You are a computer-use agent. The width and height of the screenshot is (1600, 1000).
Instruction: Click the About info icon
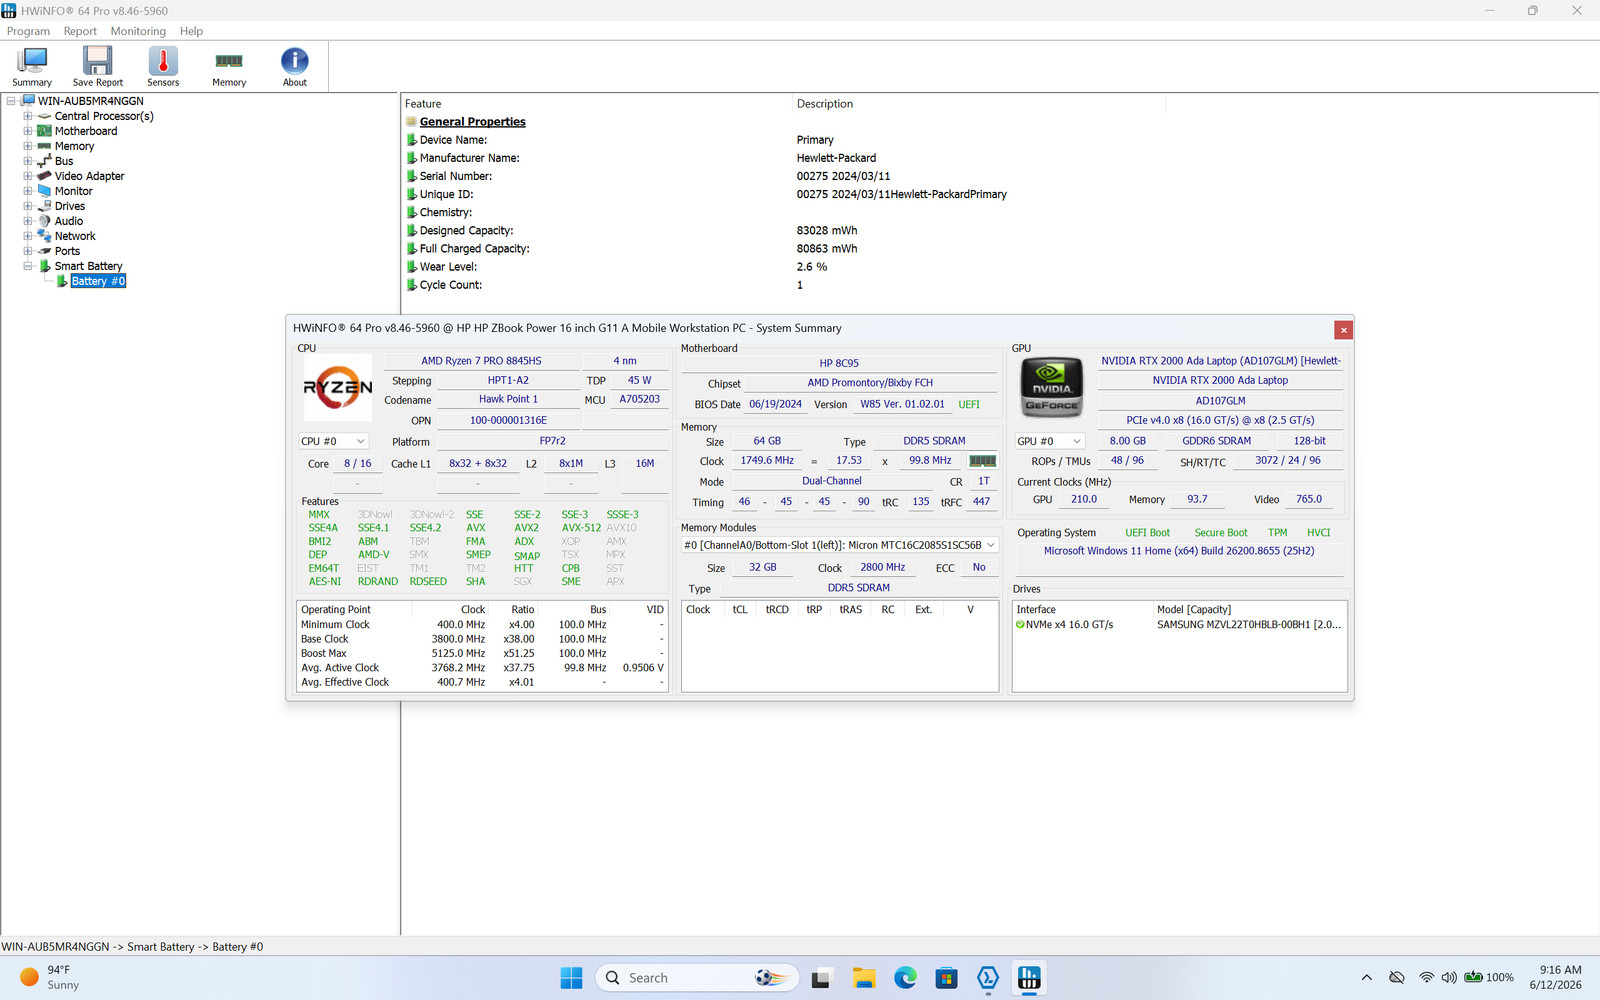pyautogui.click(x=295, y=67)
